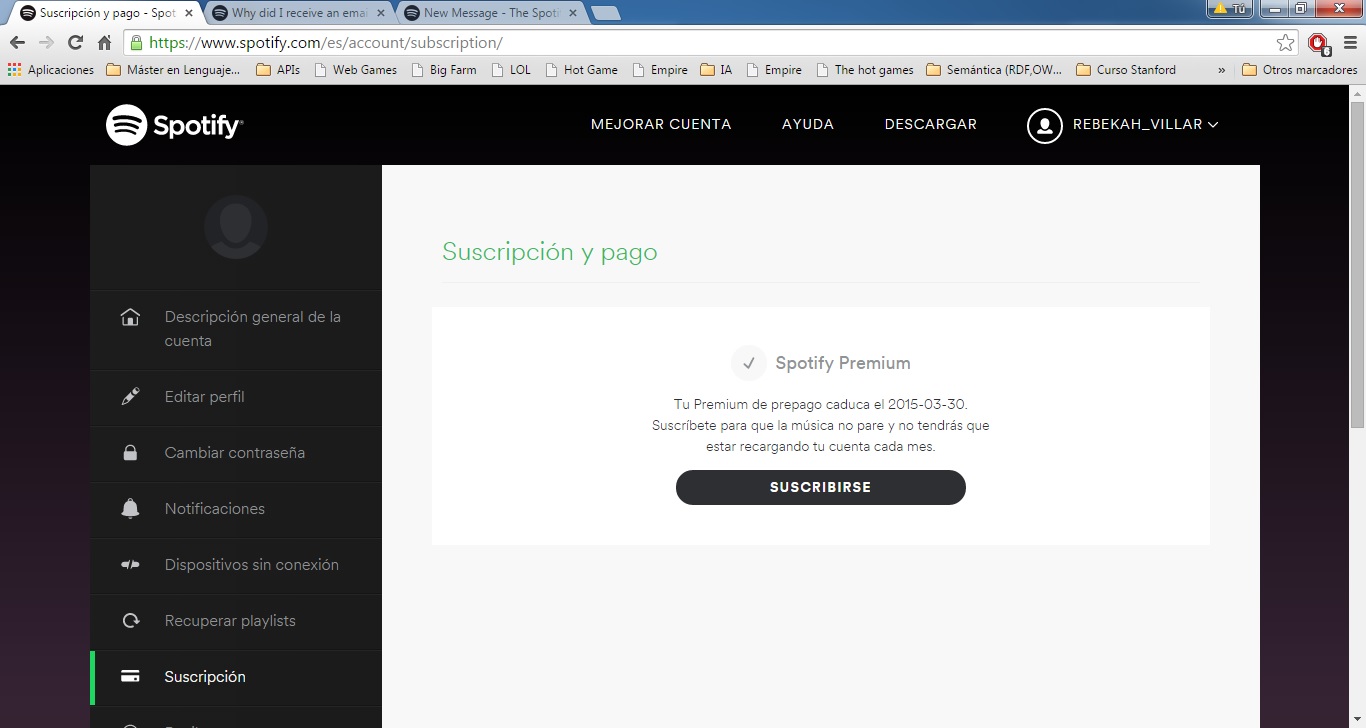The height and width of the screenshot is (728, 1366).
Task: Open a new browser tab
Action: coord(606,13)
